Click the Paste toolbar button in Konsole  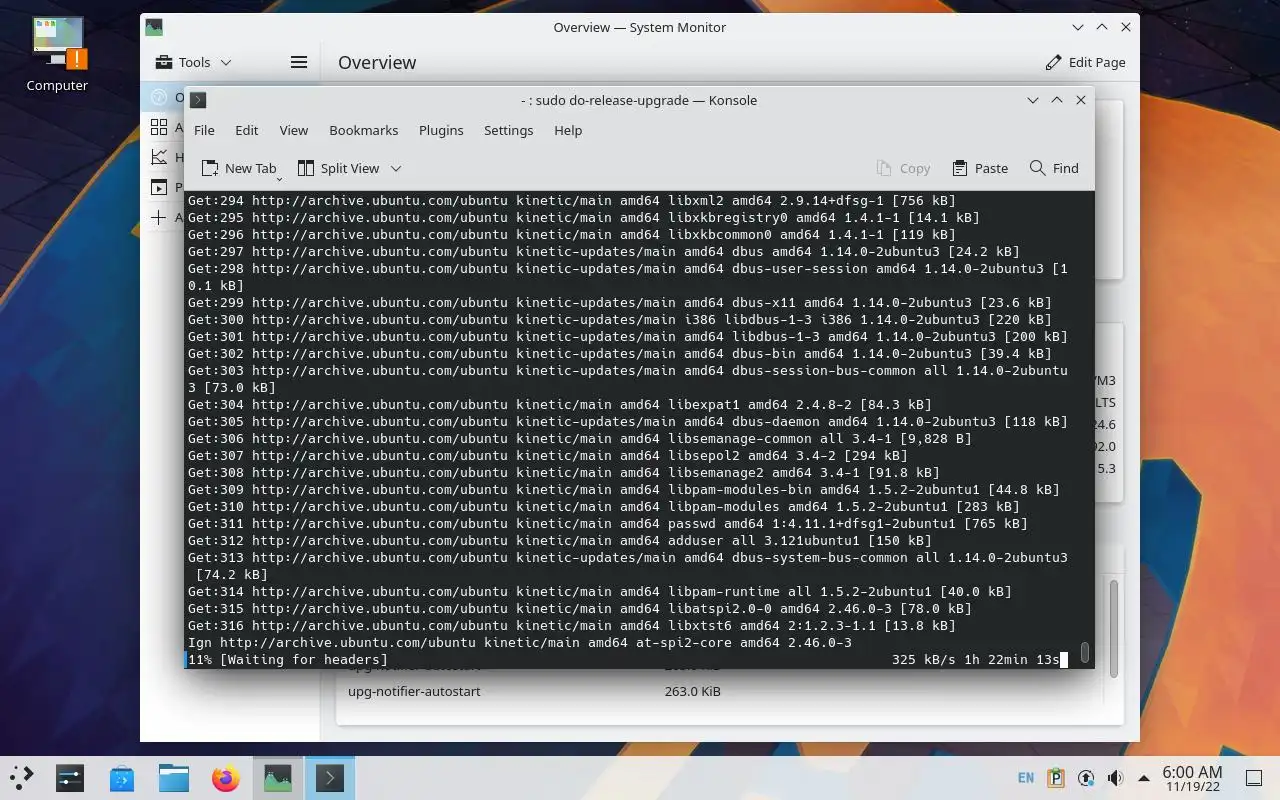click(x=980, y=168)
